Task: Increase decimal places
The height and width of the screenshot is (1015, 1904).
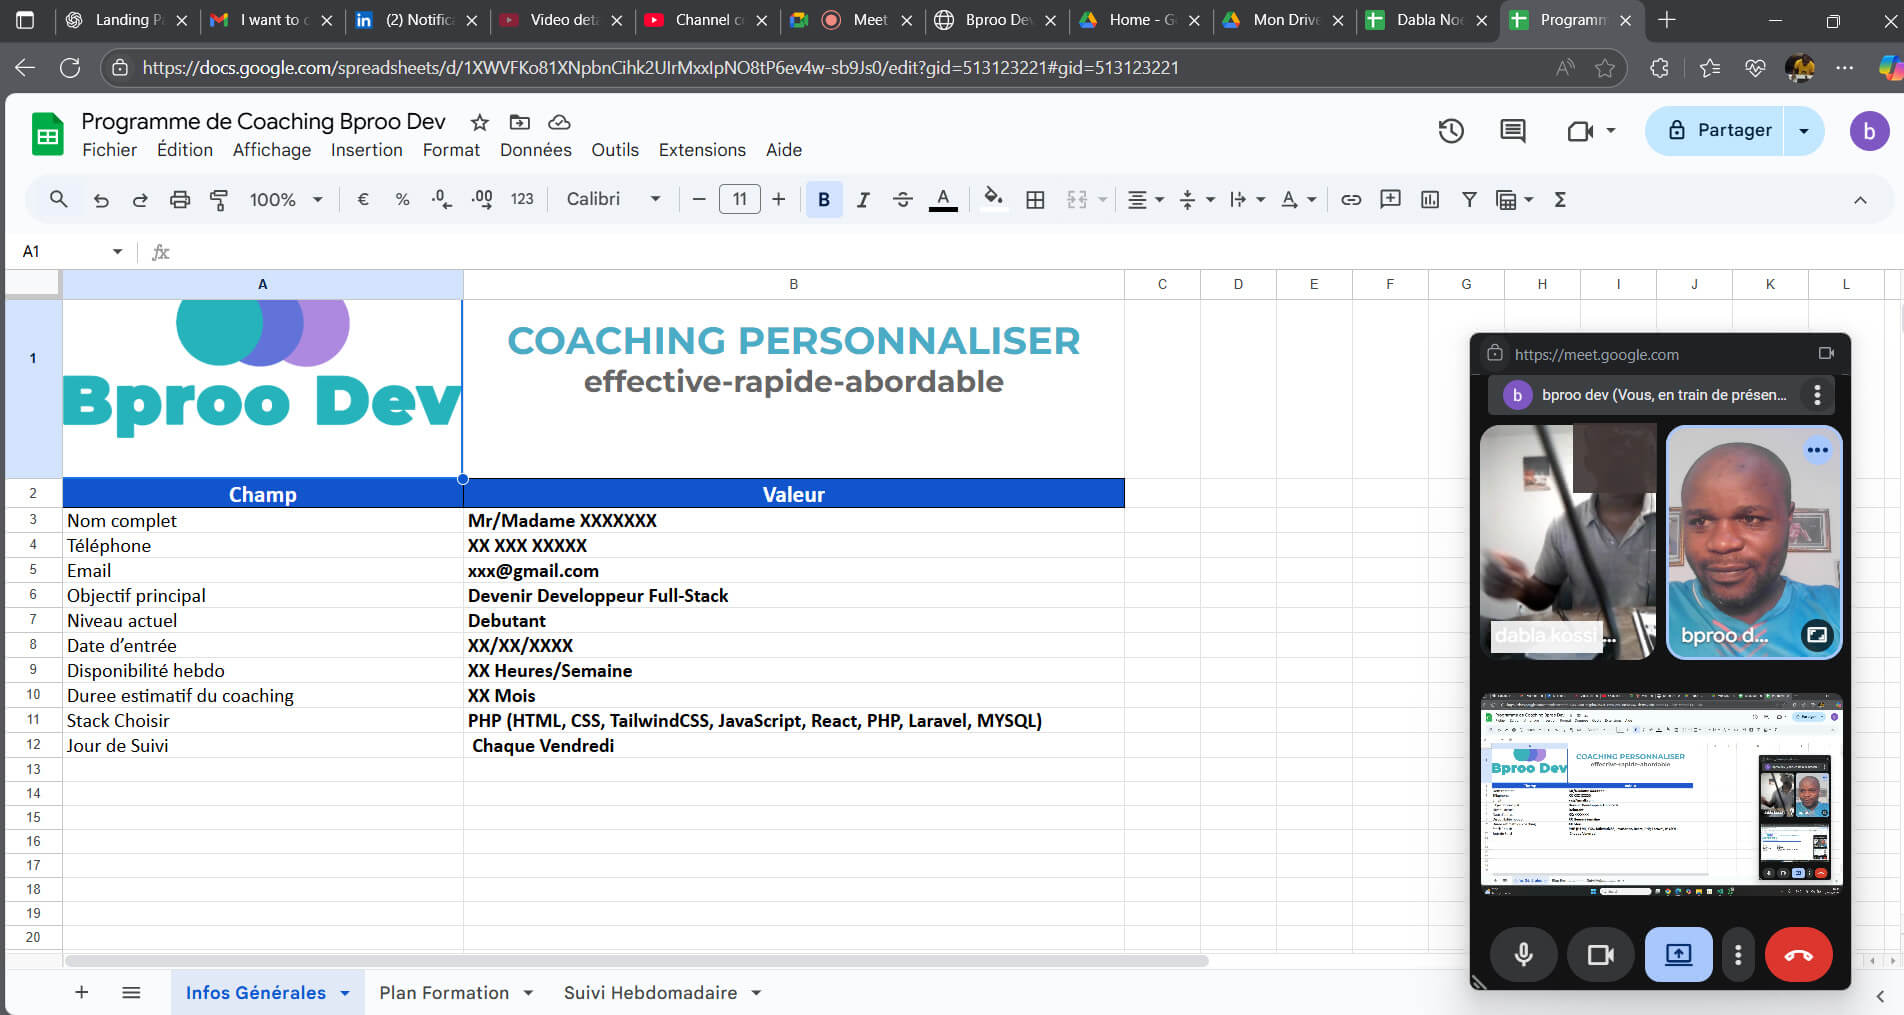Action: coord(482,200)
